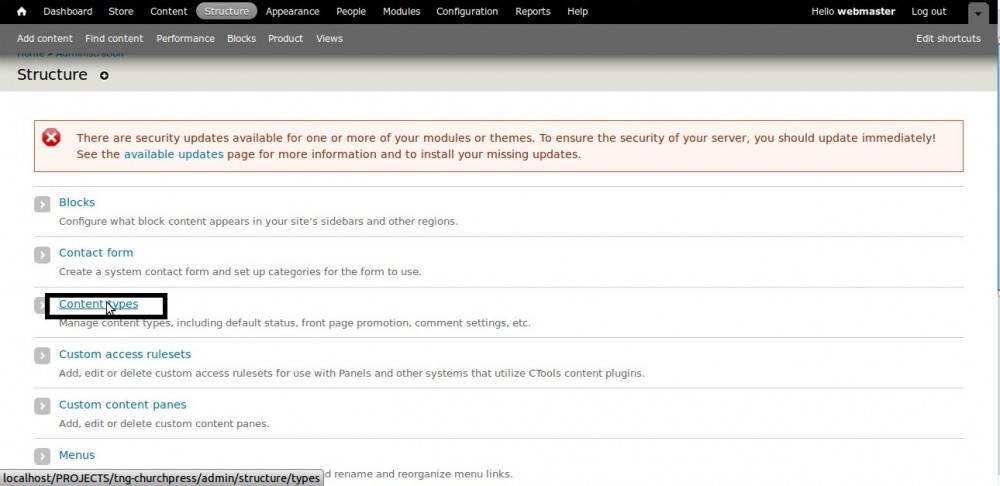
Task: Click the arrow icon beside Contact form
Action: 42,254
